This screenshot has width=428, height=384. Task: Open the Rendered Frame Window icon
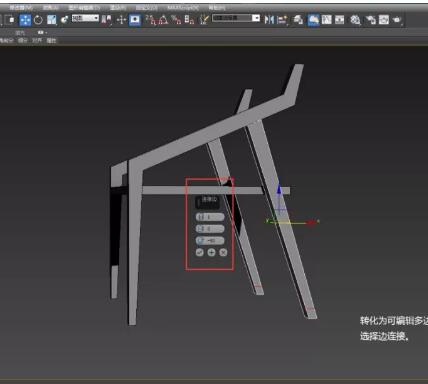pyautogui.click(x=384, y=20)
